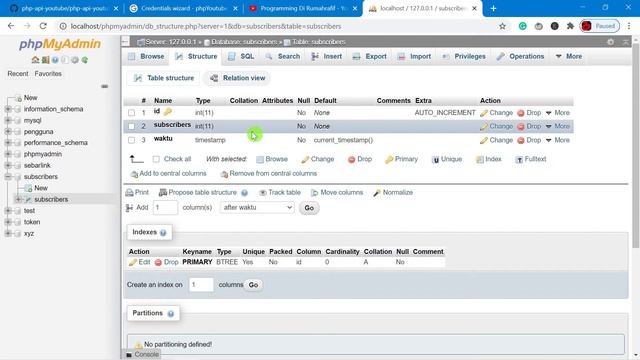Open navigation panel settings gear icon
The width and height of the screenshot is (640, 360).
pyautogui.click(x=75, y=60)
